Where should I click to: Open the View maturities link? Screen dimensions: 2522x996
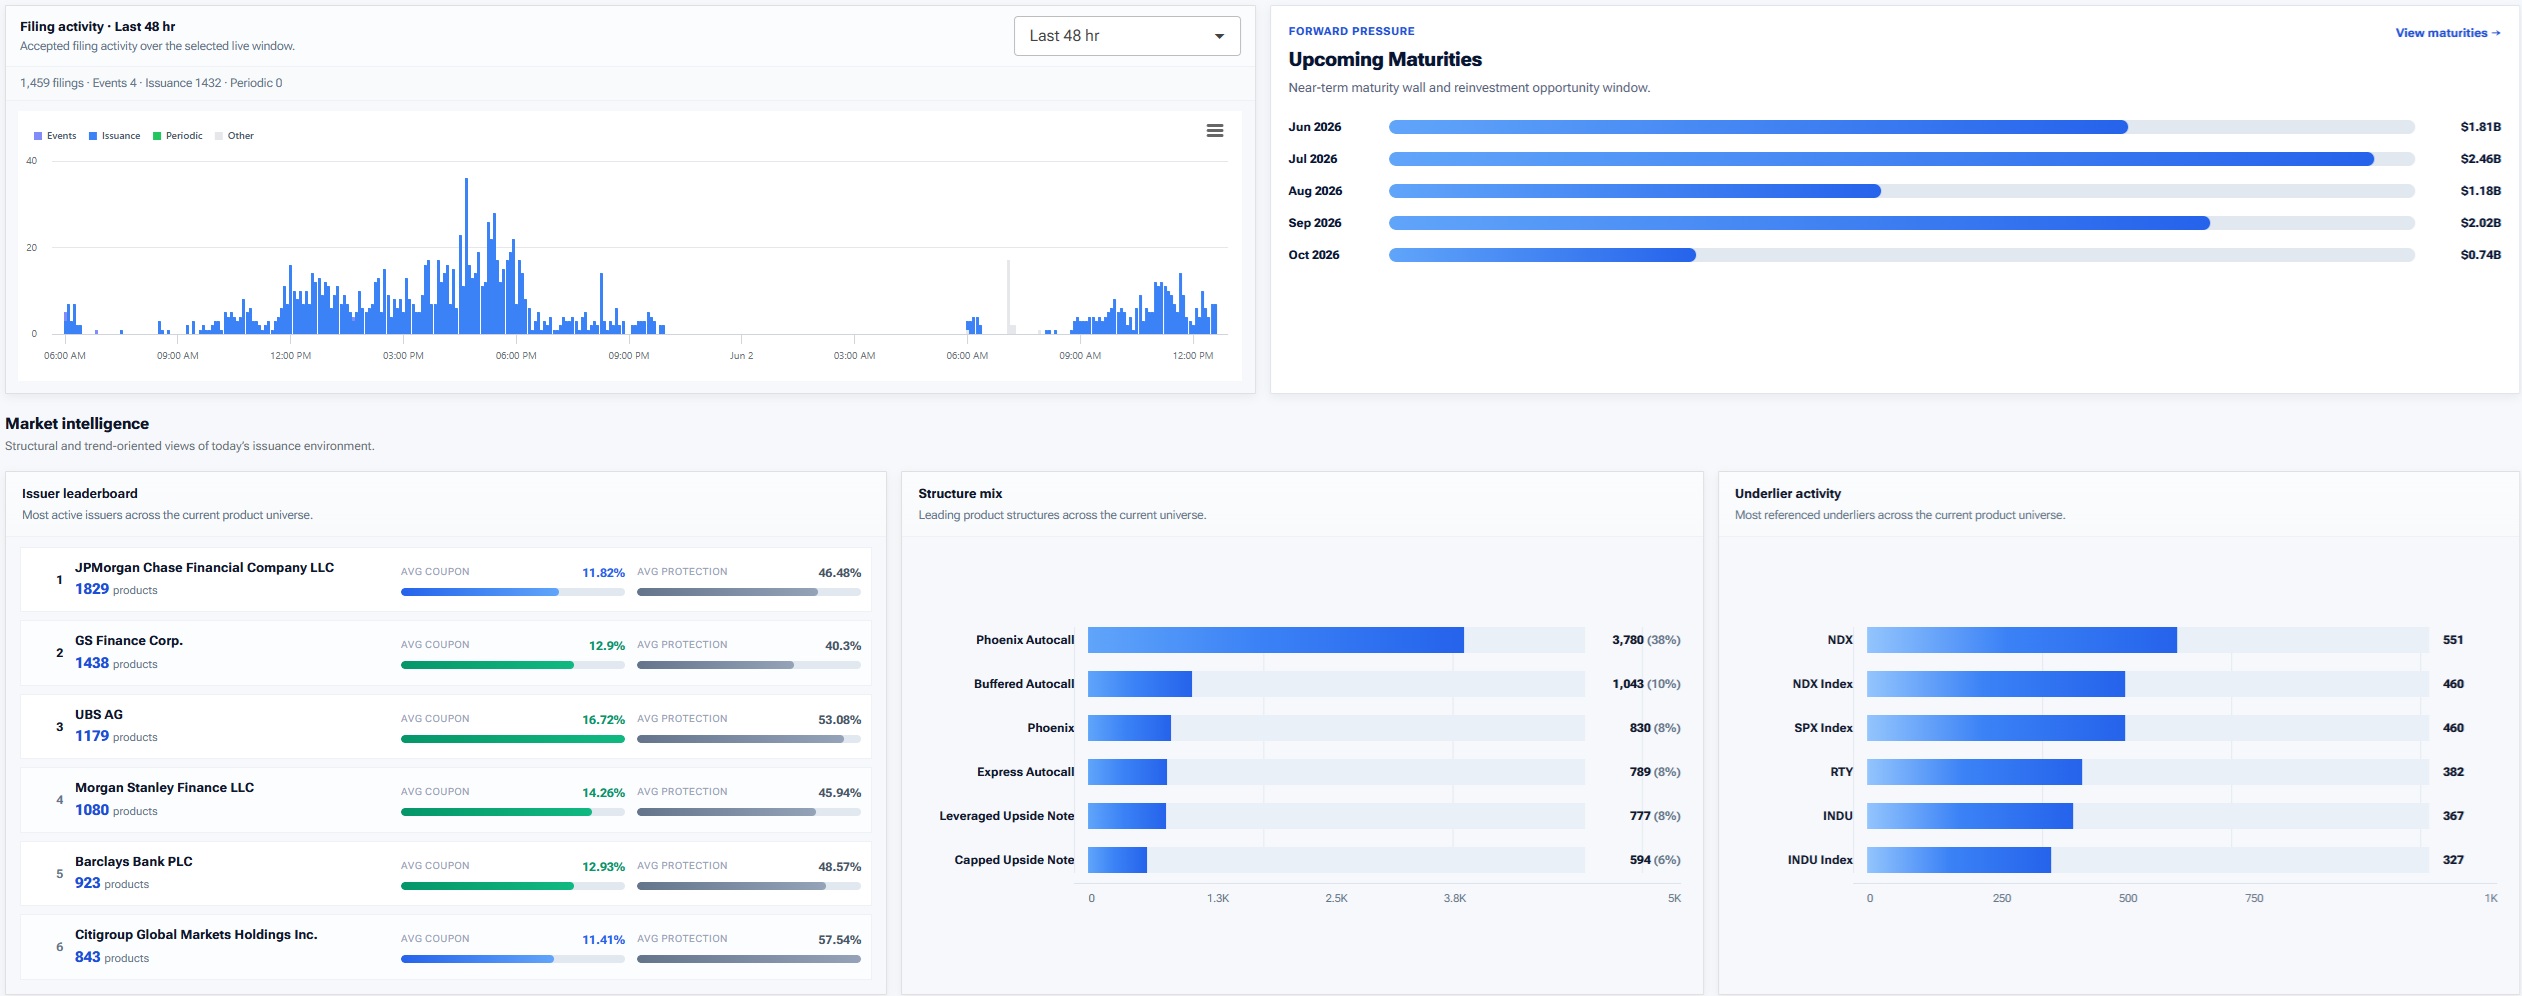point(2448,33)
